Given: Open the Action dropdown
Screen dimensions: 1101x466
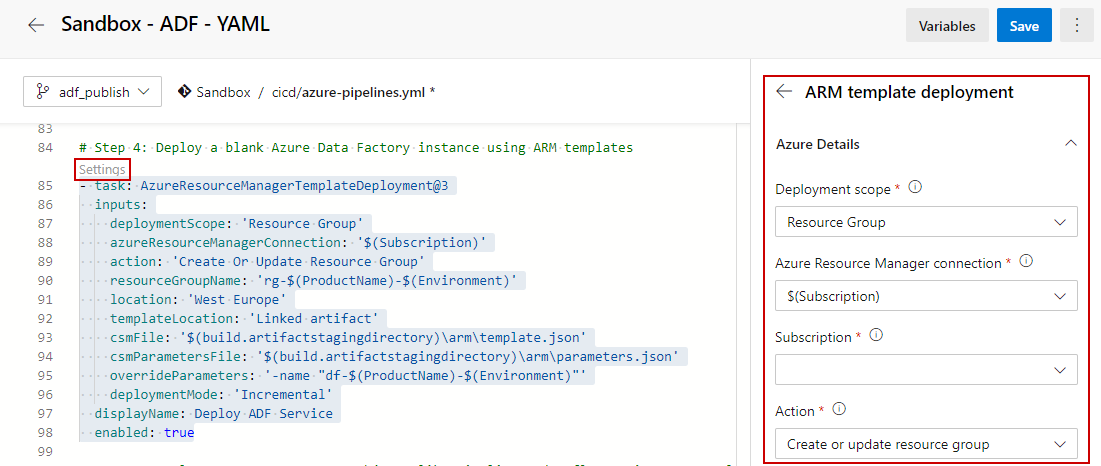Looking at the screenshot, I should pos(926,444).
